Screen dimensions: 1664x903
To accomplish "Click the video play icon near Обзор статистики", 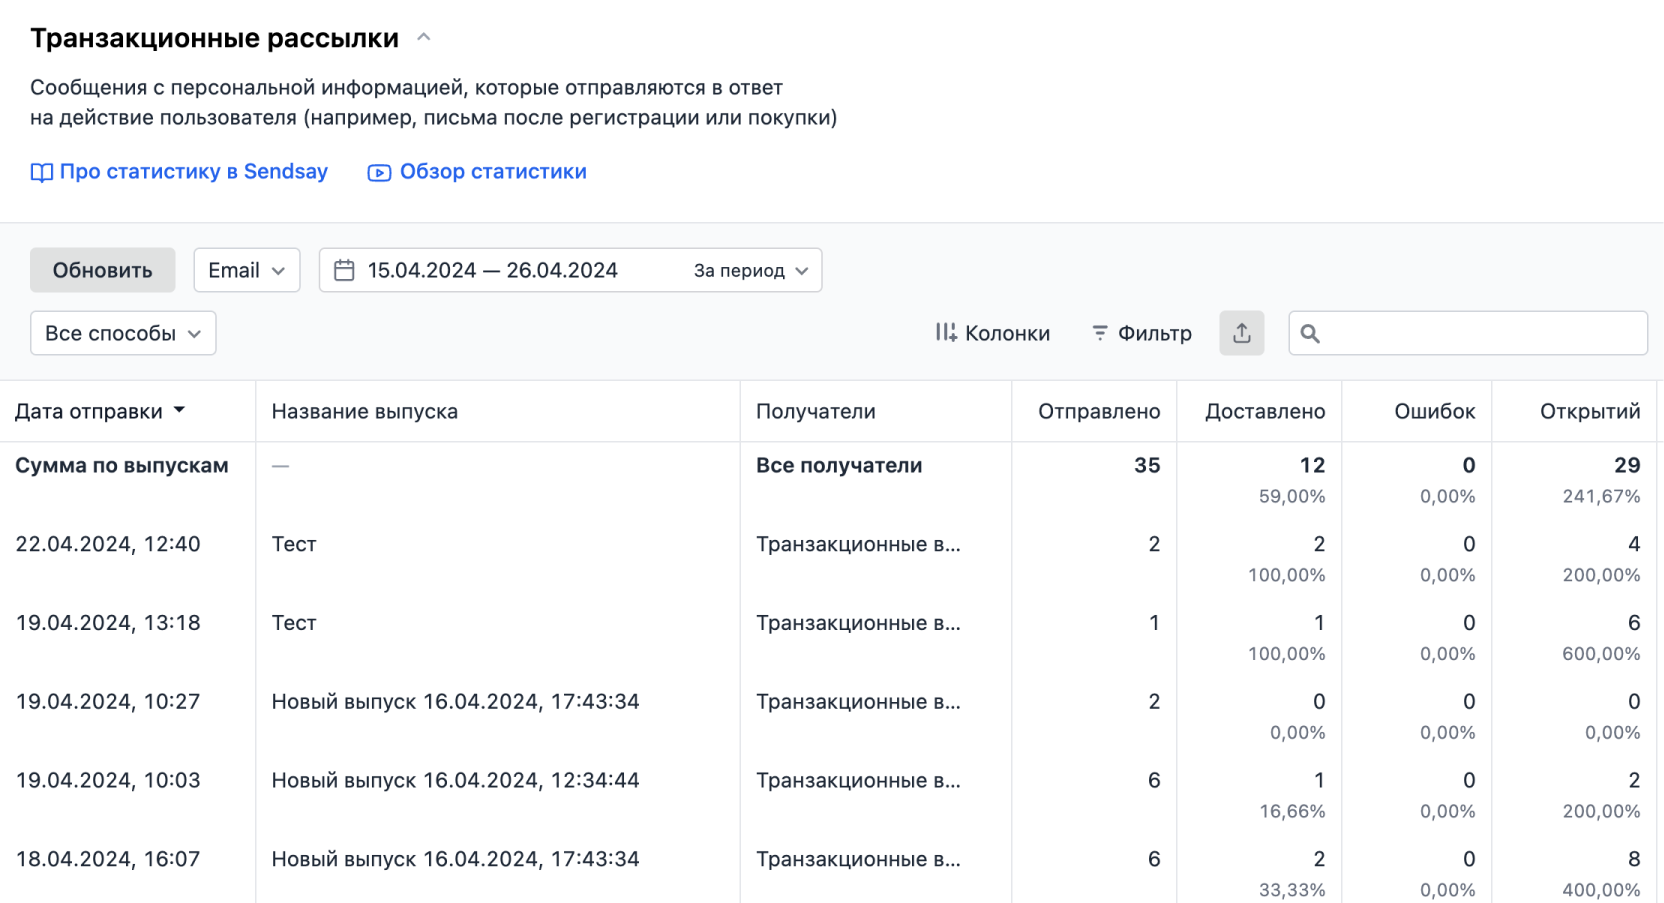I will [378, 172].
